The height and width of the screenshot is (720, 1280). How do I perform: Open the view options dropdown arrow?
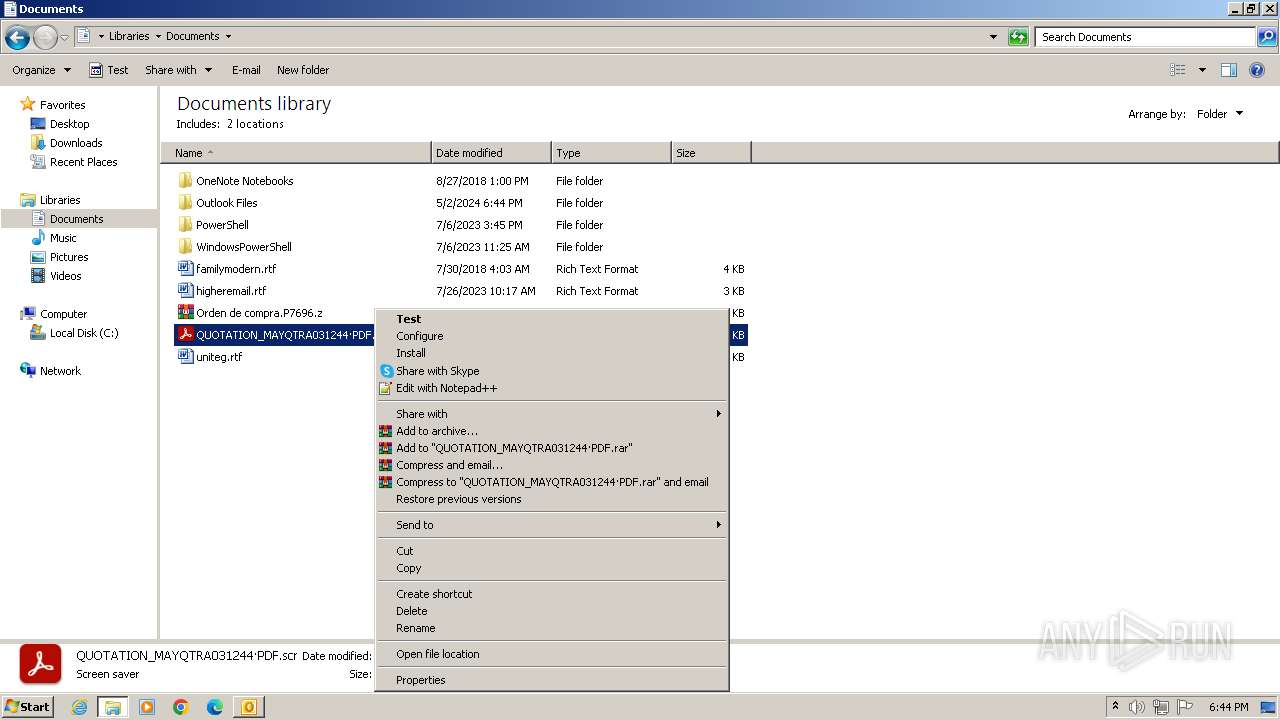click(1202, 70)
